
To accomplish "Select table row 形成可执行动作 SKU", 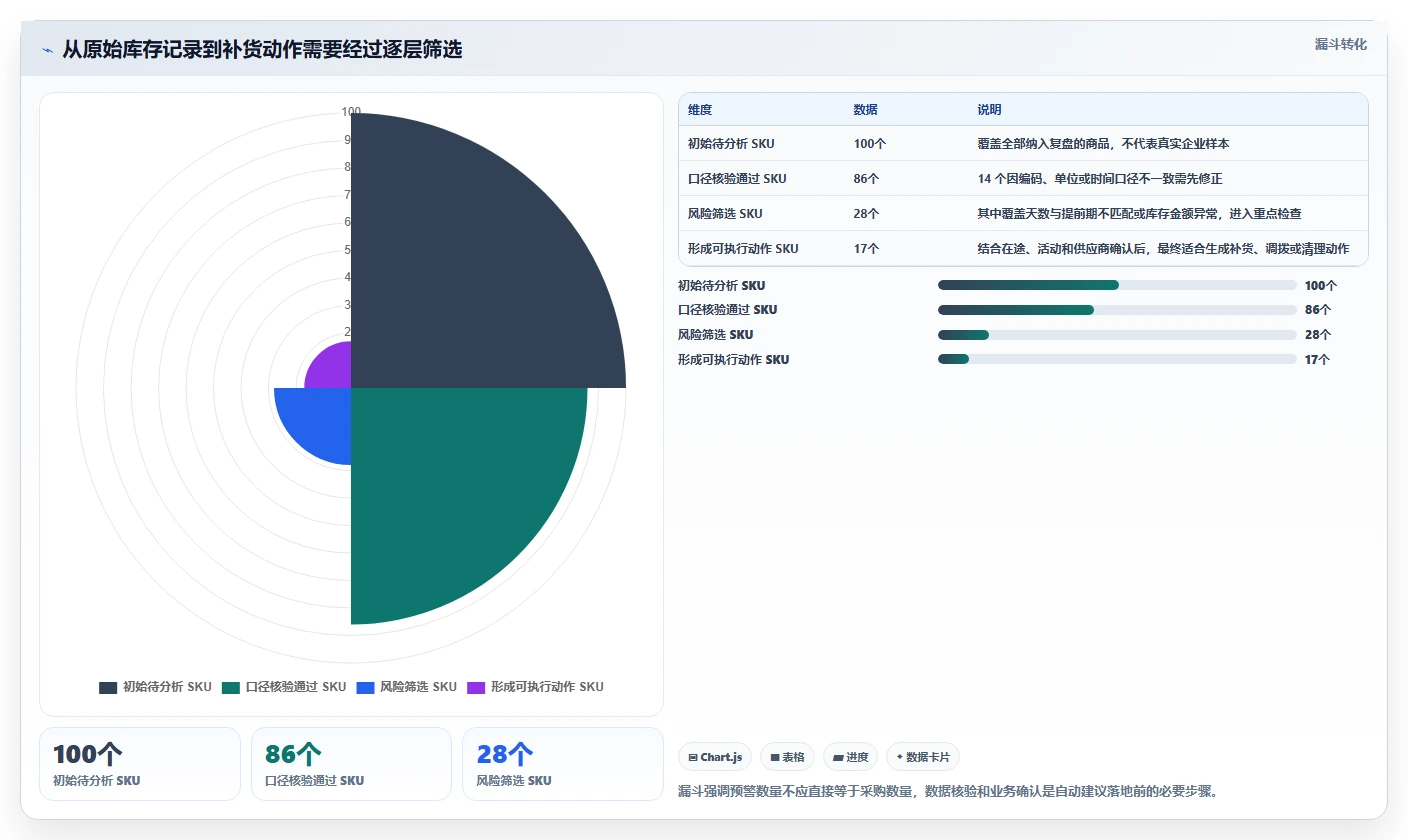I will pyautogui.click(x=1023, y=249).
